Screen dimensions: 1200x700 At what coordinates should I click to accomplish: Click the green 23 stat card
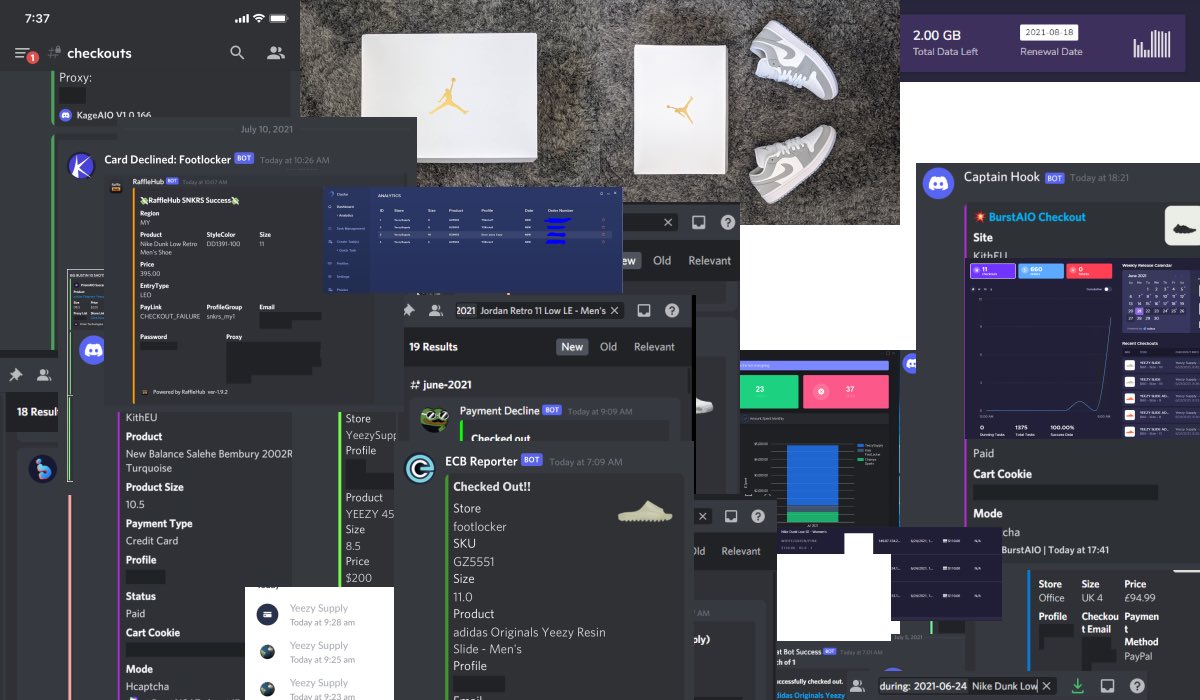769,390
